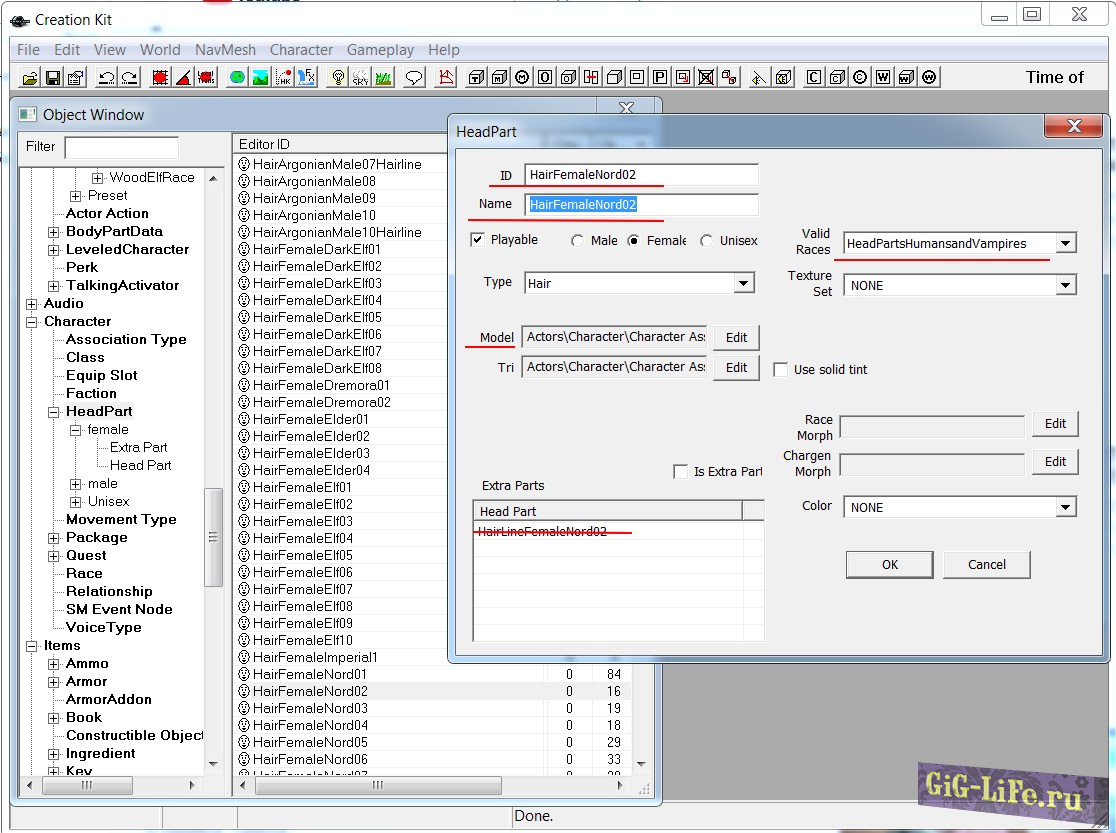Click the speech bubble dialogue icon

tap(414, 77)
